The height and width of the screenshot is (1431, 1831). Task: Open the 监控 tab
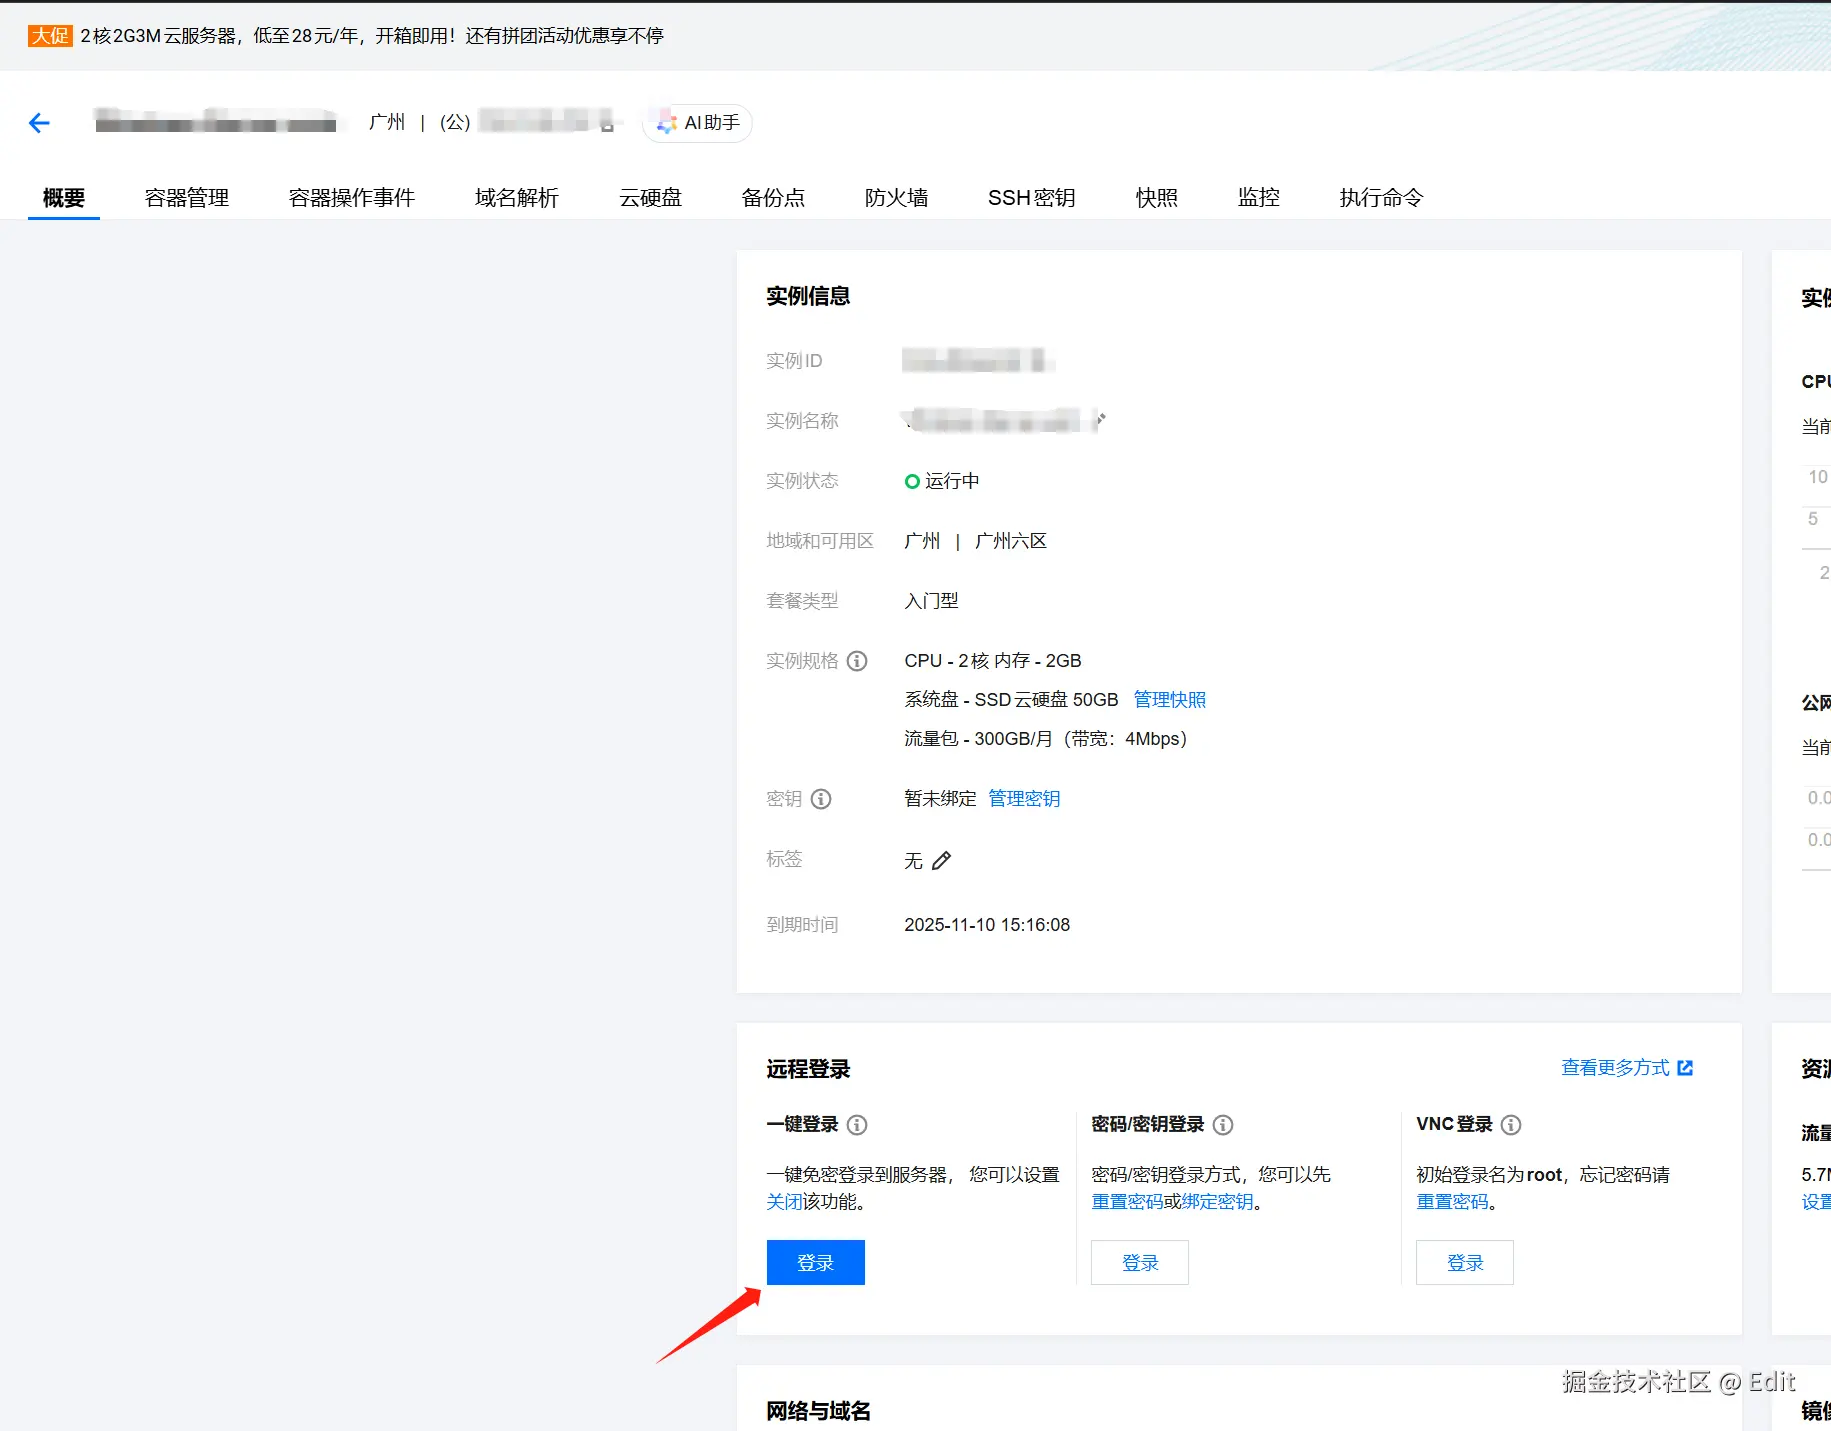tap(1259, 198)
